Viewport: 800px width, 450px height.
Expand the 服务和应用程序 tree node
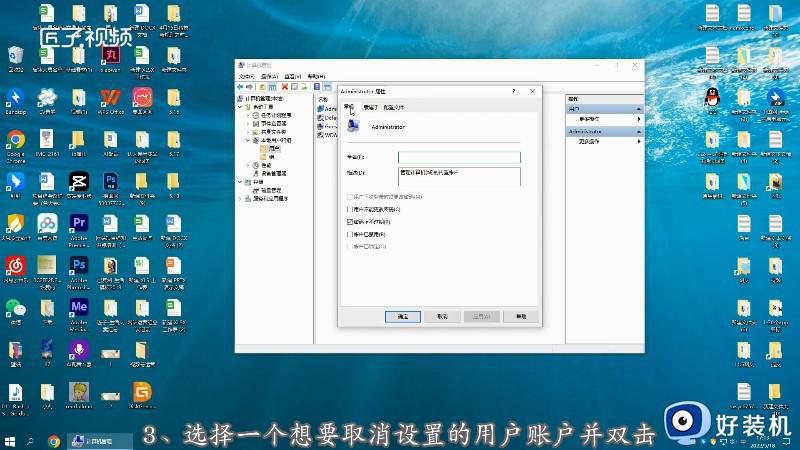(240, 198)
